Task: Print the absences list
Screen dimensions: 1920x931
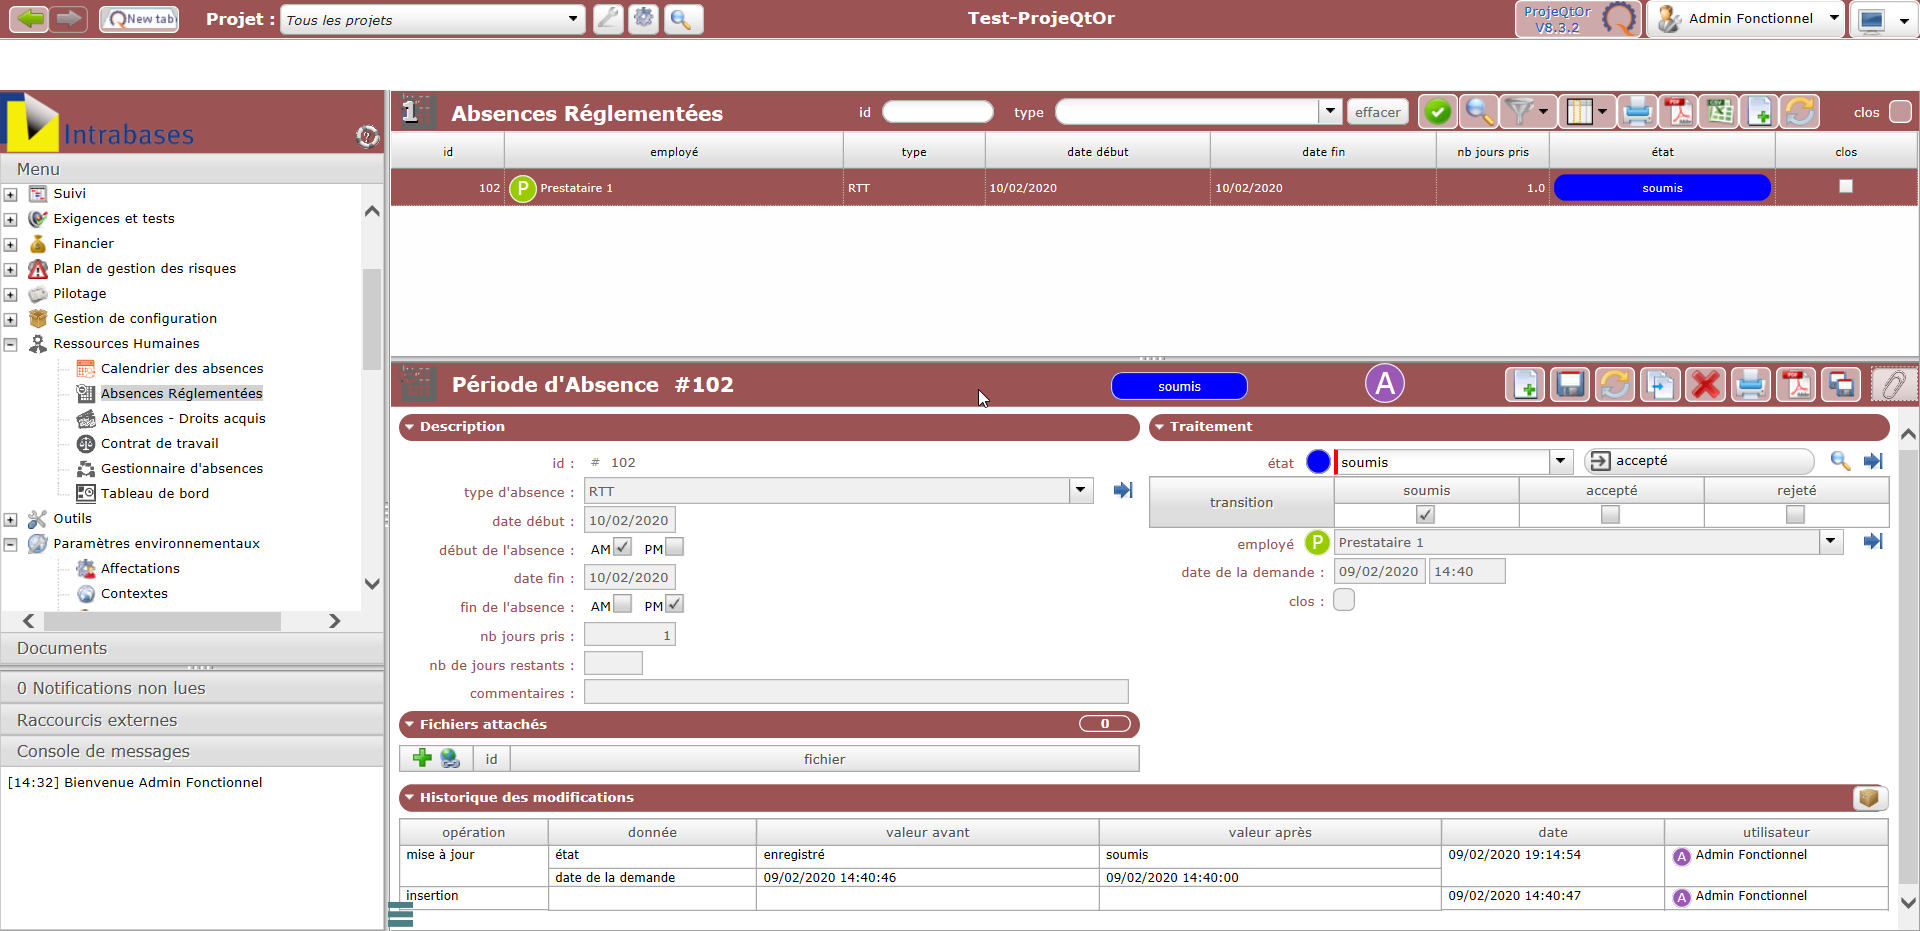Action: tap(1637, 112)
